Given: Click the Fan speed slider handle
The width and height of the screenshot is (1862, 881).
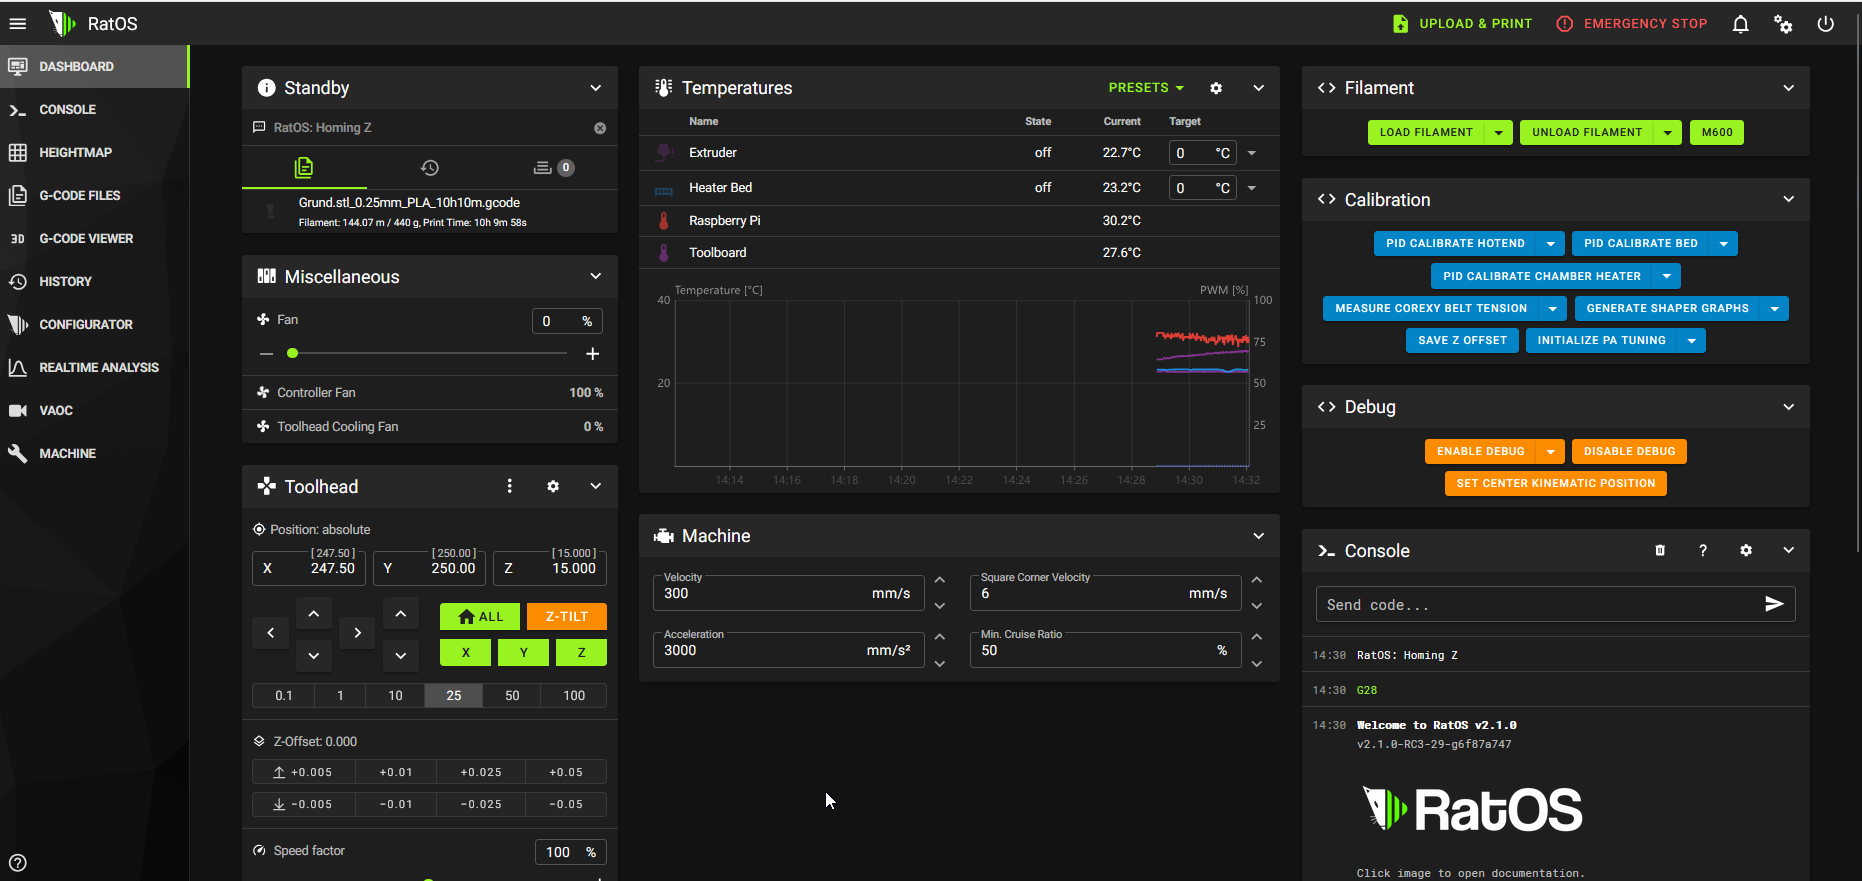Looking at the screenshot, I should 292,354.
